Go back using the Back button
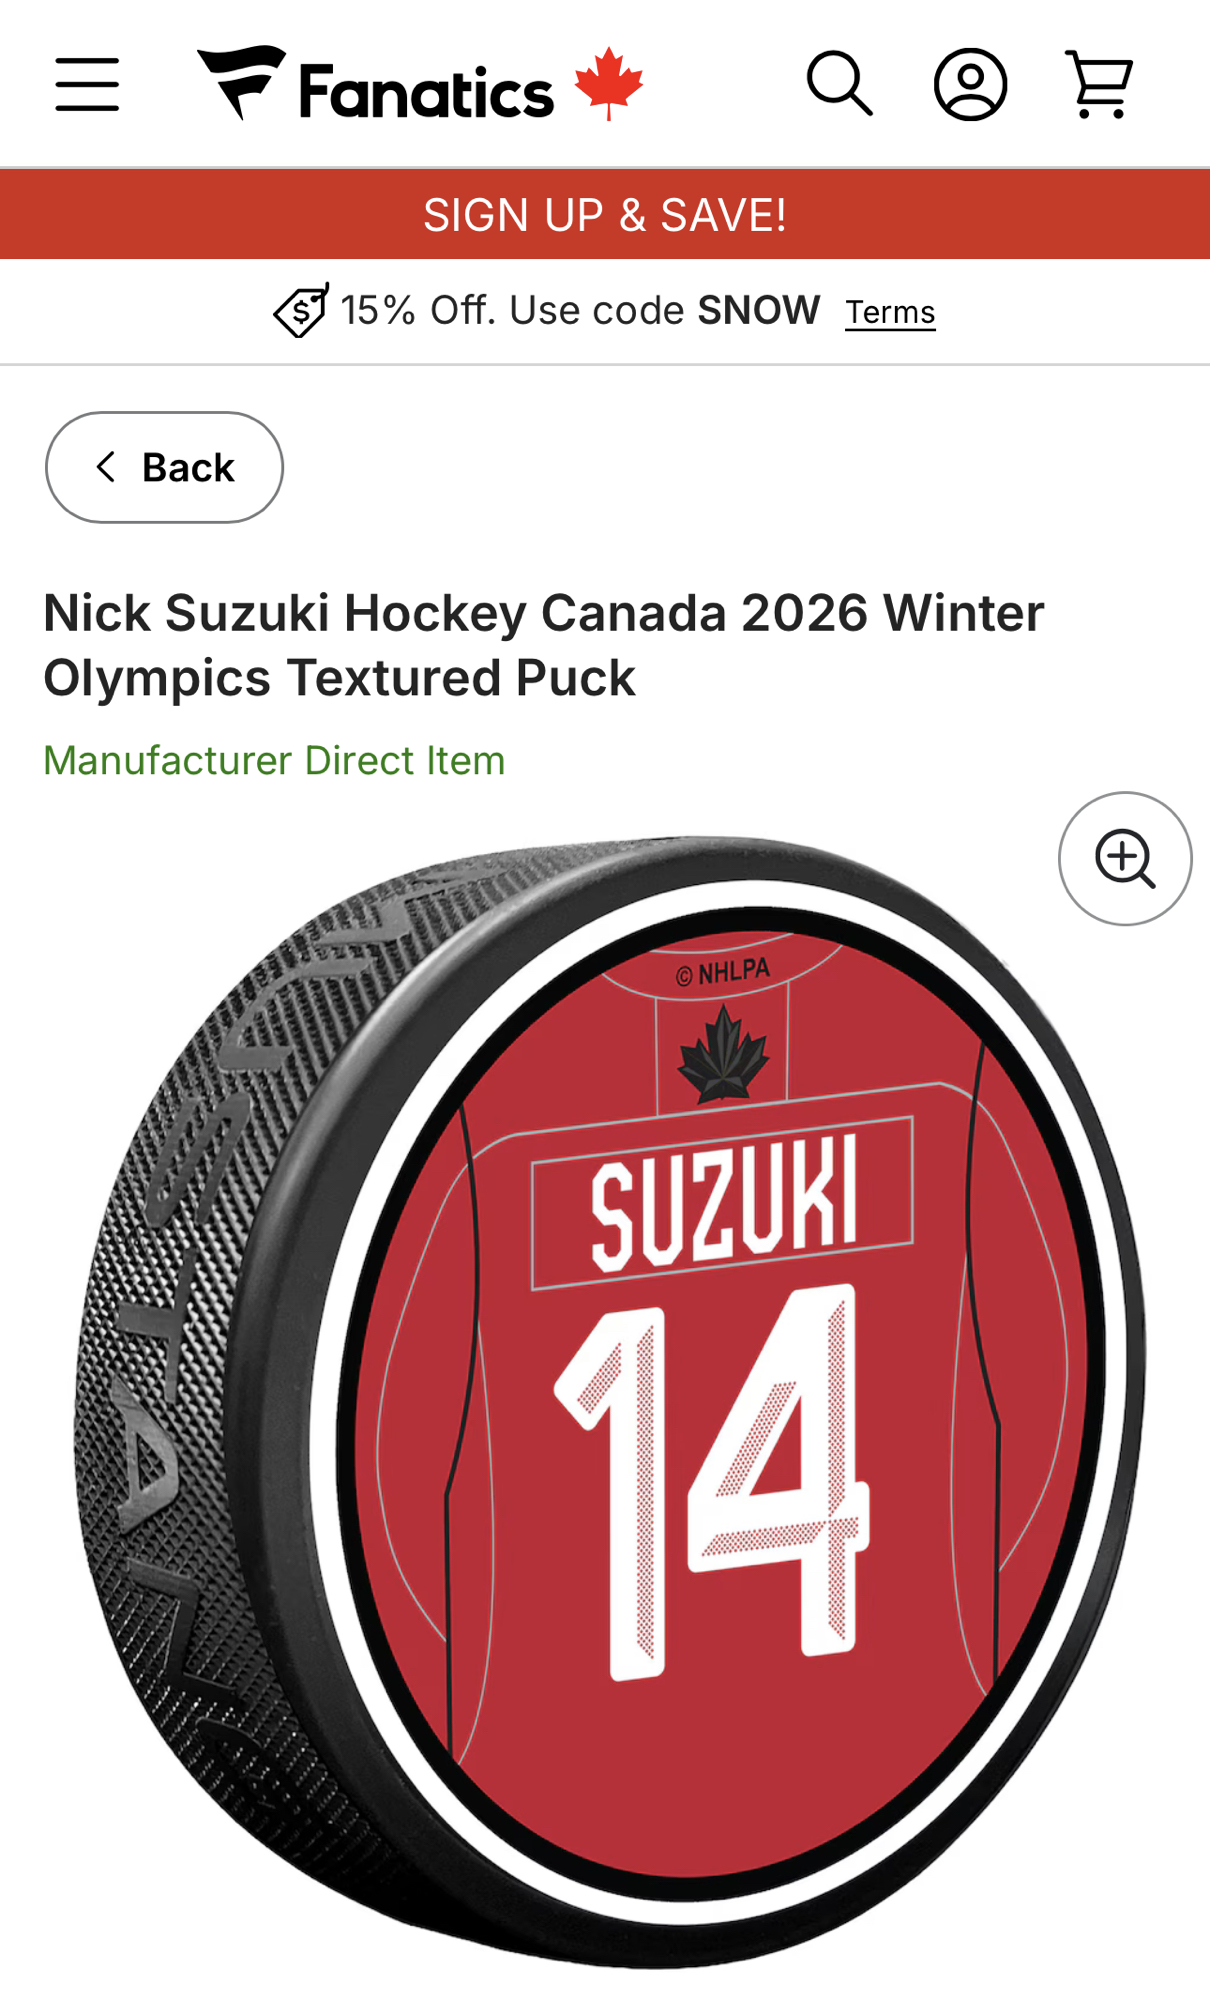 pyautogui.click(x=164, y=467)
